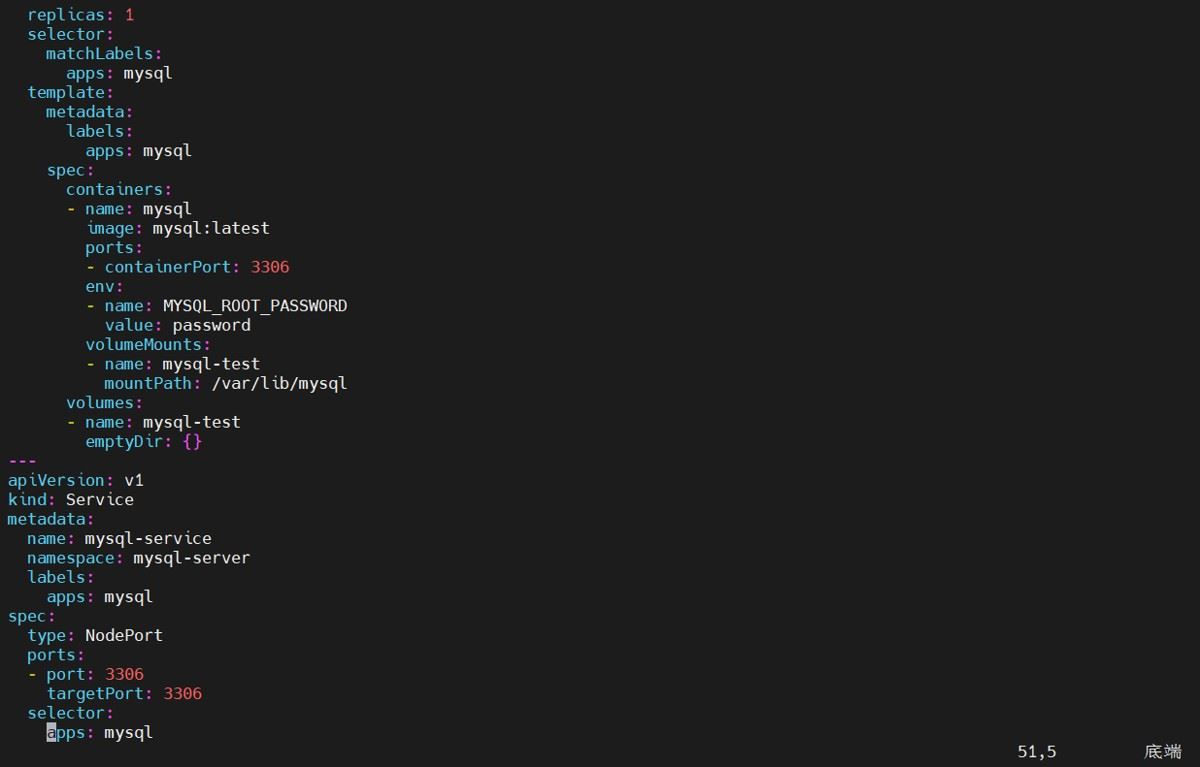Click the apiVersion v1 line

coord(75,480)
